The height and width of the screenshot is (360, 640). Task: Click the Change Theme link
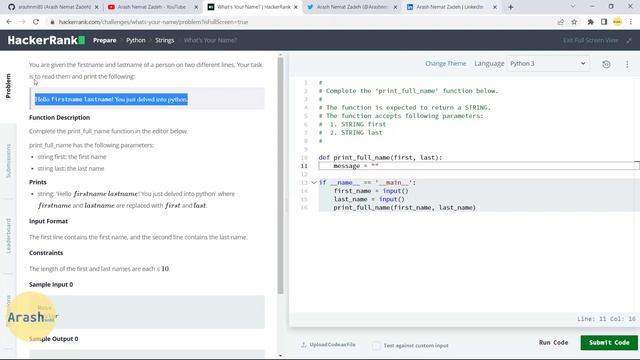[445, 64]
